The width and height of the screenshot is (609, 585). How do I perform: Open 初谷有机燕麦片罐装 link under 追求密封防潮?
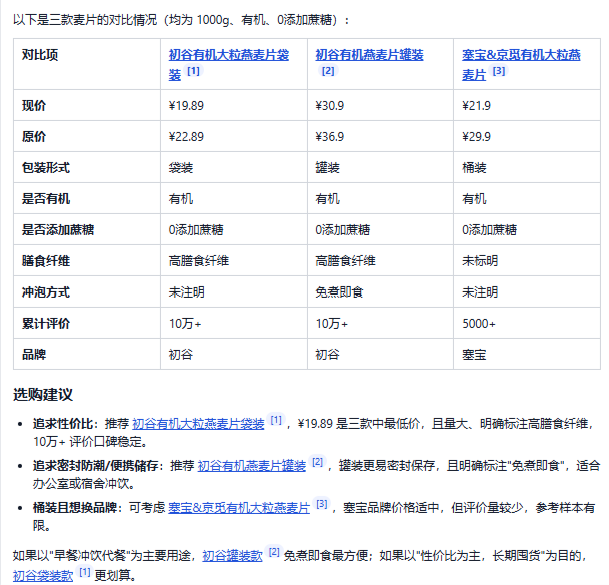[x=252, y=466]
